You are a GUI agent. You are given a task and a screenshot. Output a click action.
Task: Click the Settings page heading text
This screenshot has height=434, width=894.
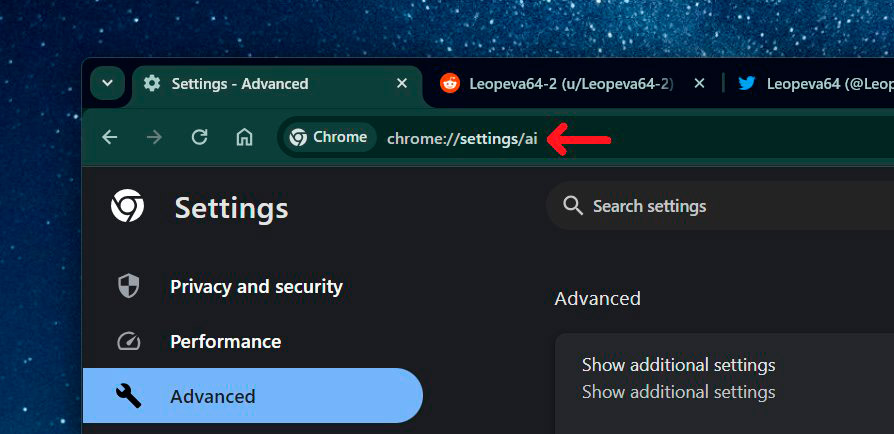(x=231, y=208)
